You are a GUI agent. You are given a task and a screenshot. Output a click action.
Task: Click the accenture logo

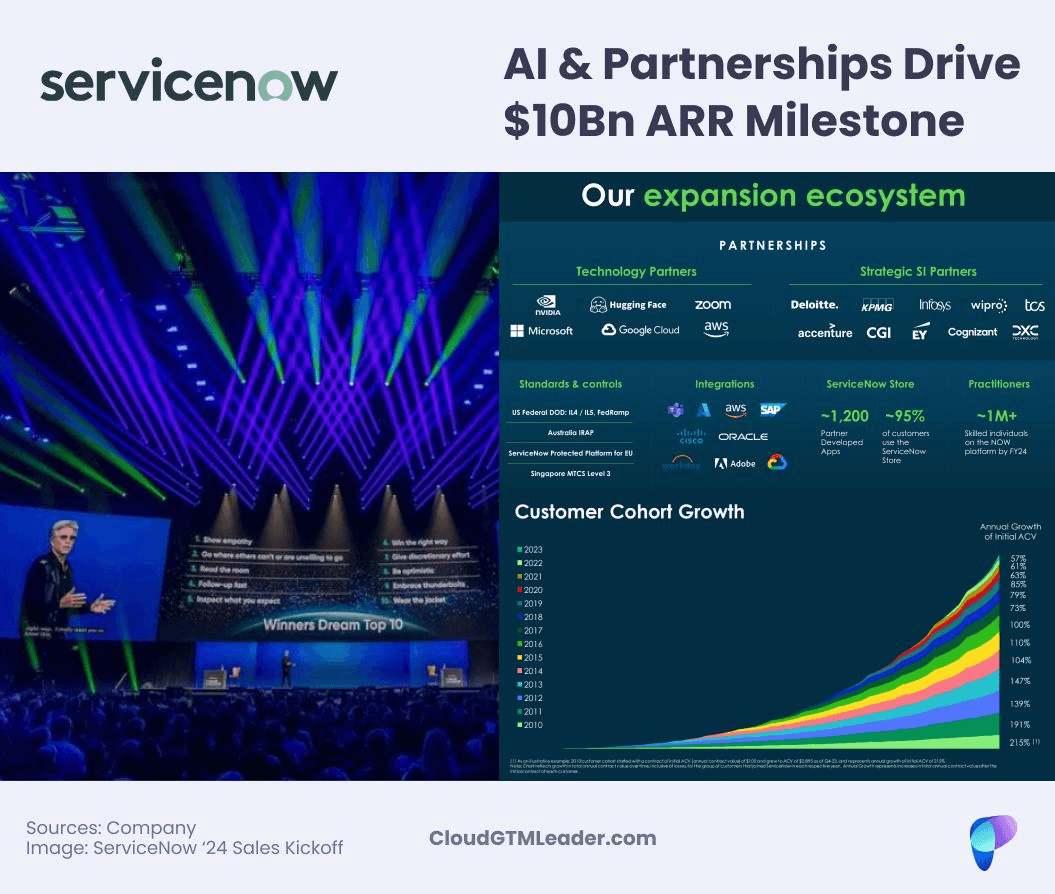825,332
